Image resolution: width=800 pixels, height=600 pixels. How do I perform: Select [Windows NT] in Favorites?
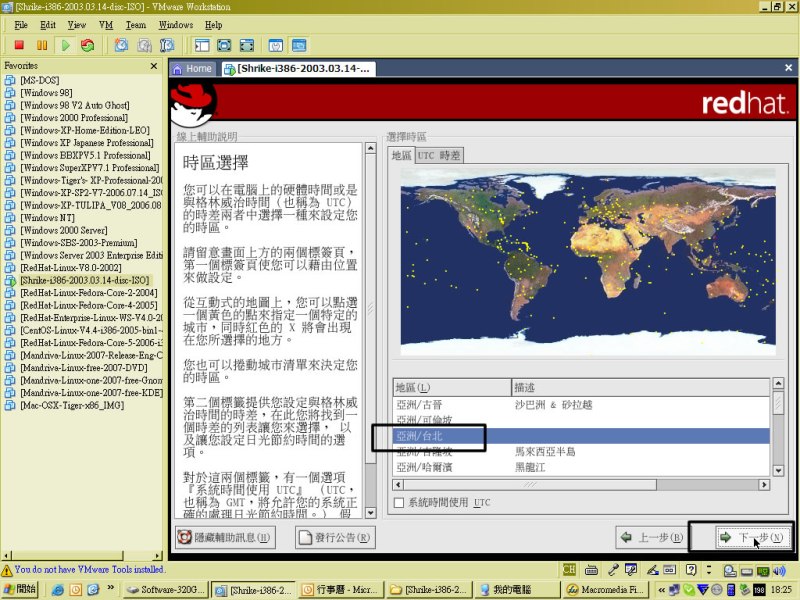[x=47, y=218]
